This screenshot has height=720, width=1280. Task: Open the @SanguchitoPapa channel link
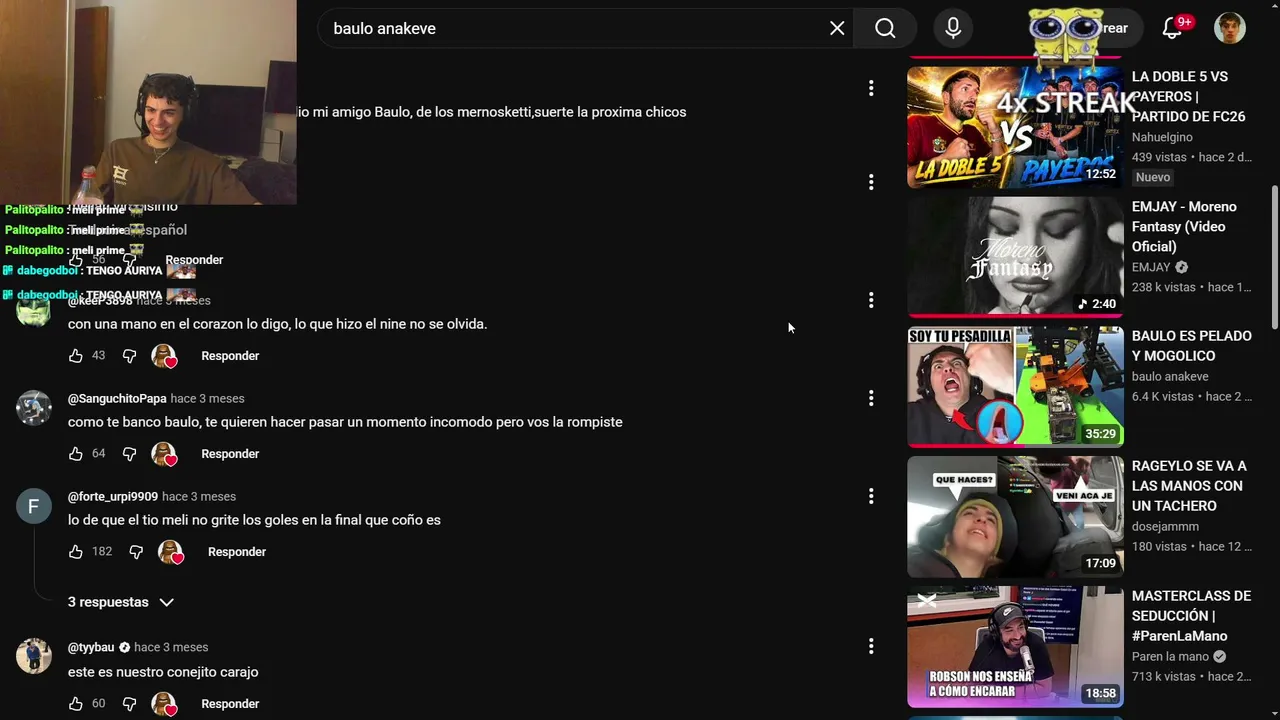click(117, 399)
